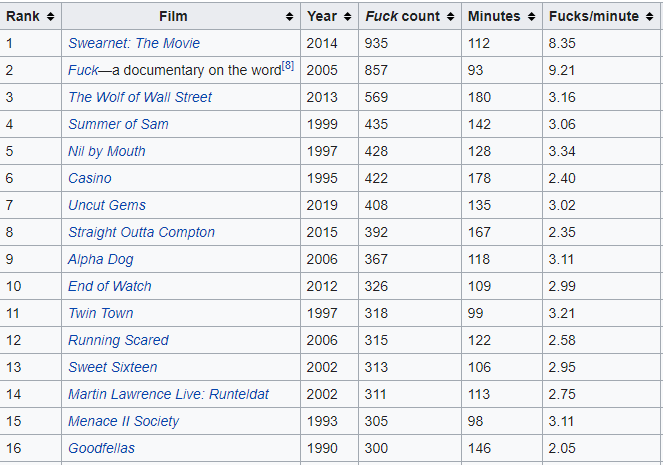The height and width of the screenshot is (465, 663).
Task: Sort by Fucks/minute arrows icon
Action: [x=649, y=16]
